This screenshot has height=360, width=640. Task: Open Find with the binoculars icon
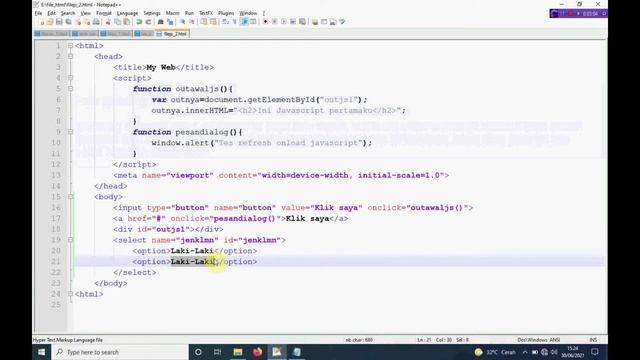coord(160,22)
